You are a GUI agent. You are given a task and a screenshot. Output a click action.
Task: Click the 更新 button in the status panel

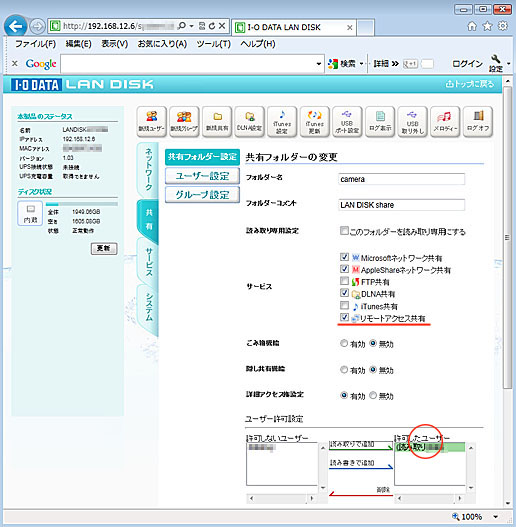coord(104,248)
